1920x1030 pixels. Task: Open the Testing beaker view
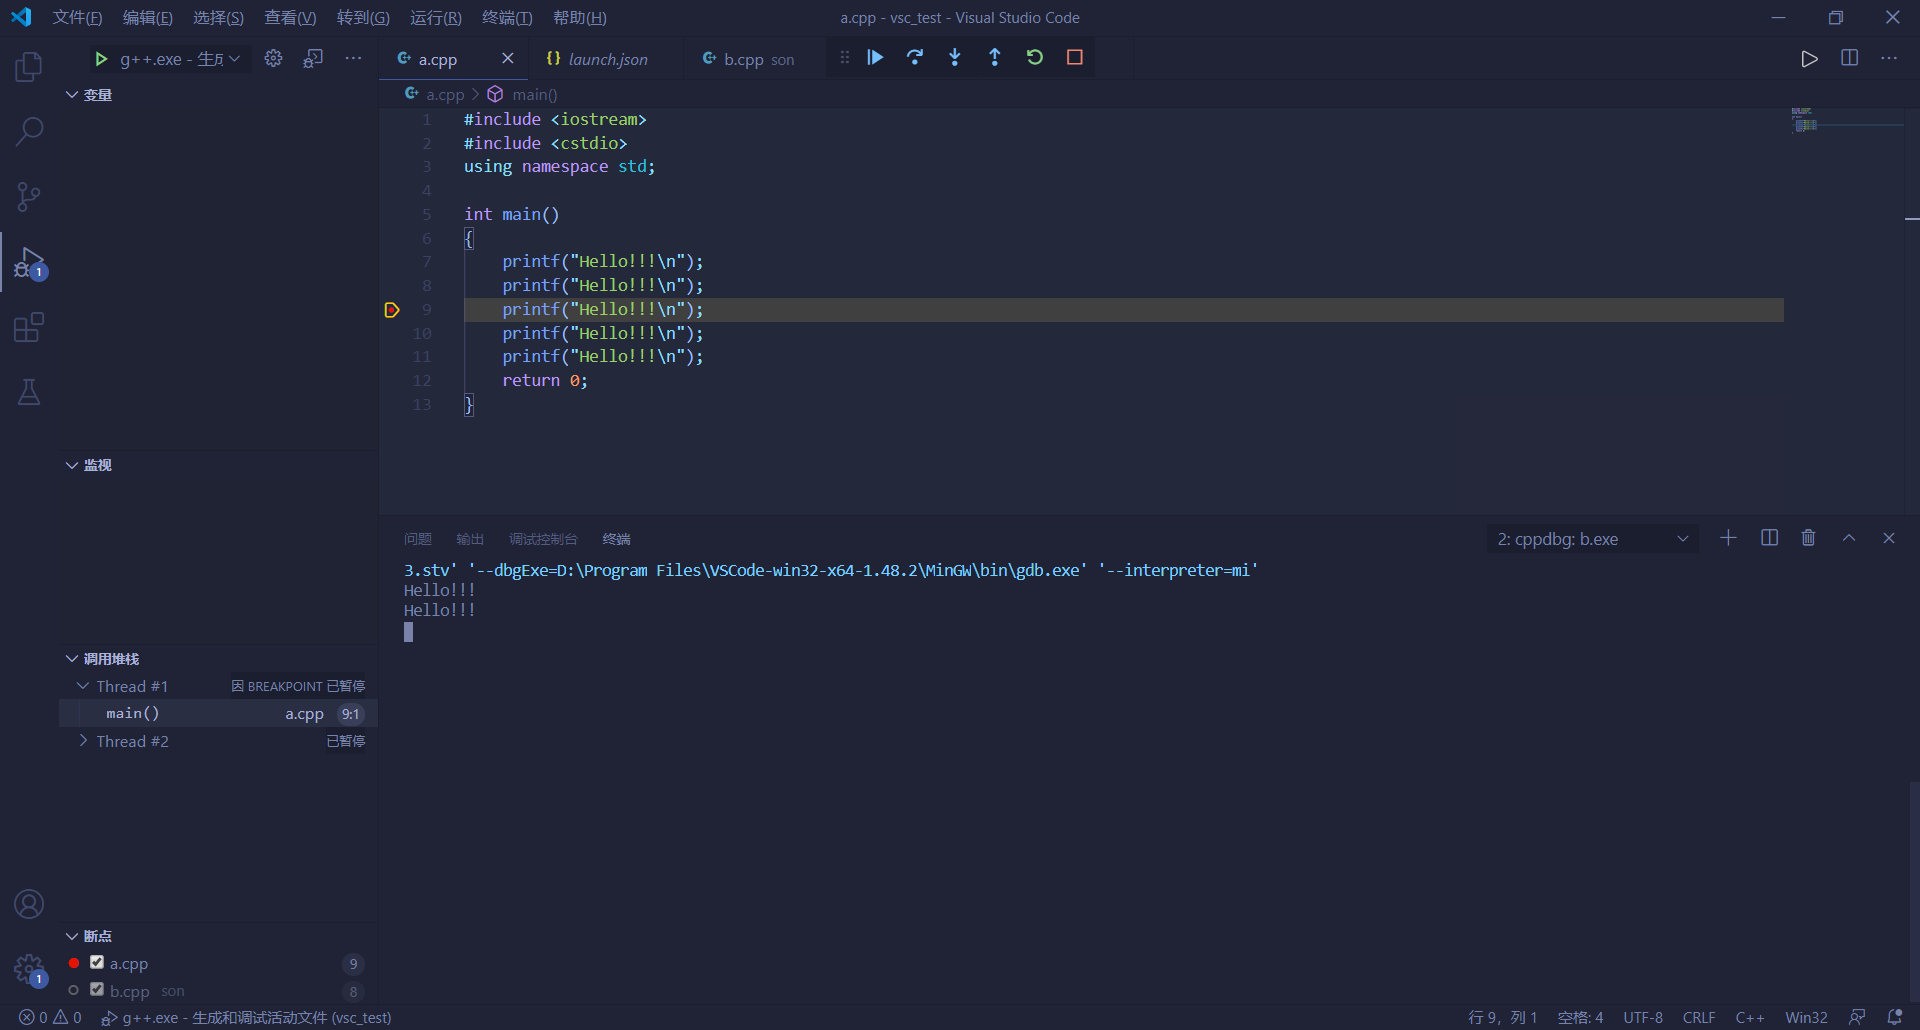point(29,392)
